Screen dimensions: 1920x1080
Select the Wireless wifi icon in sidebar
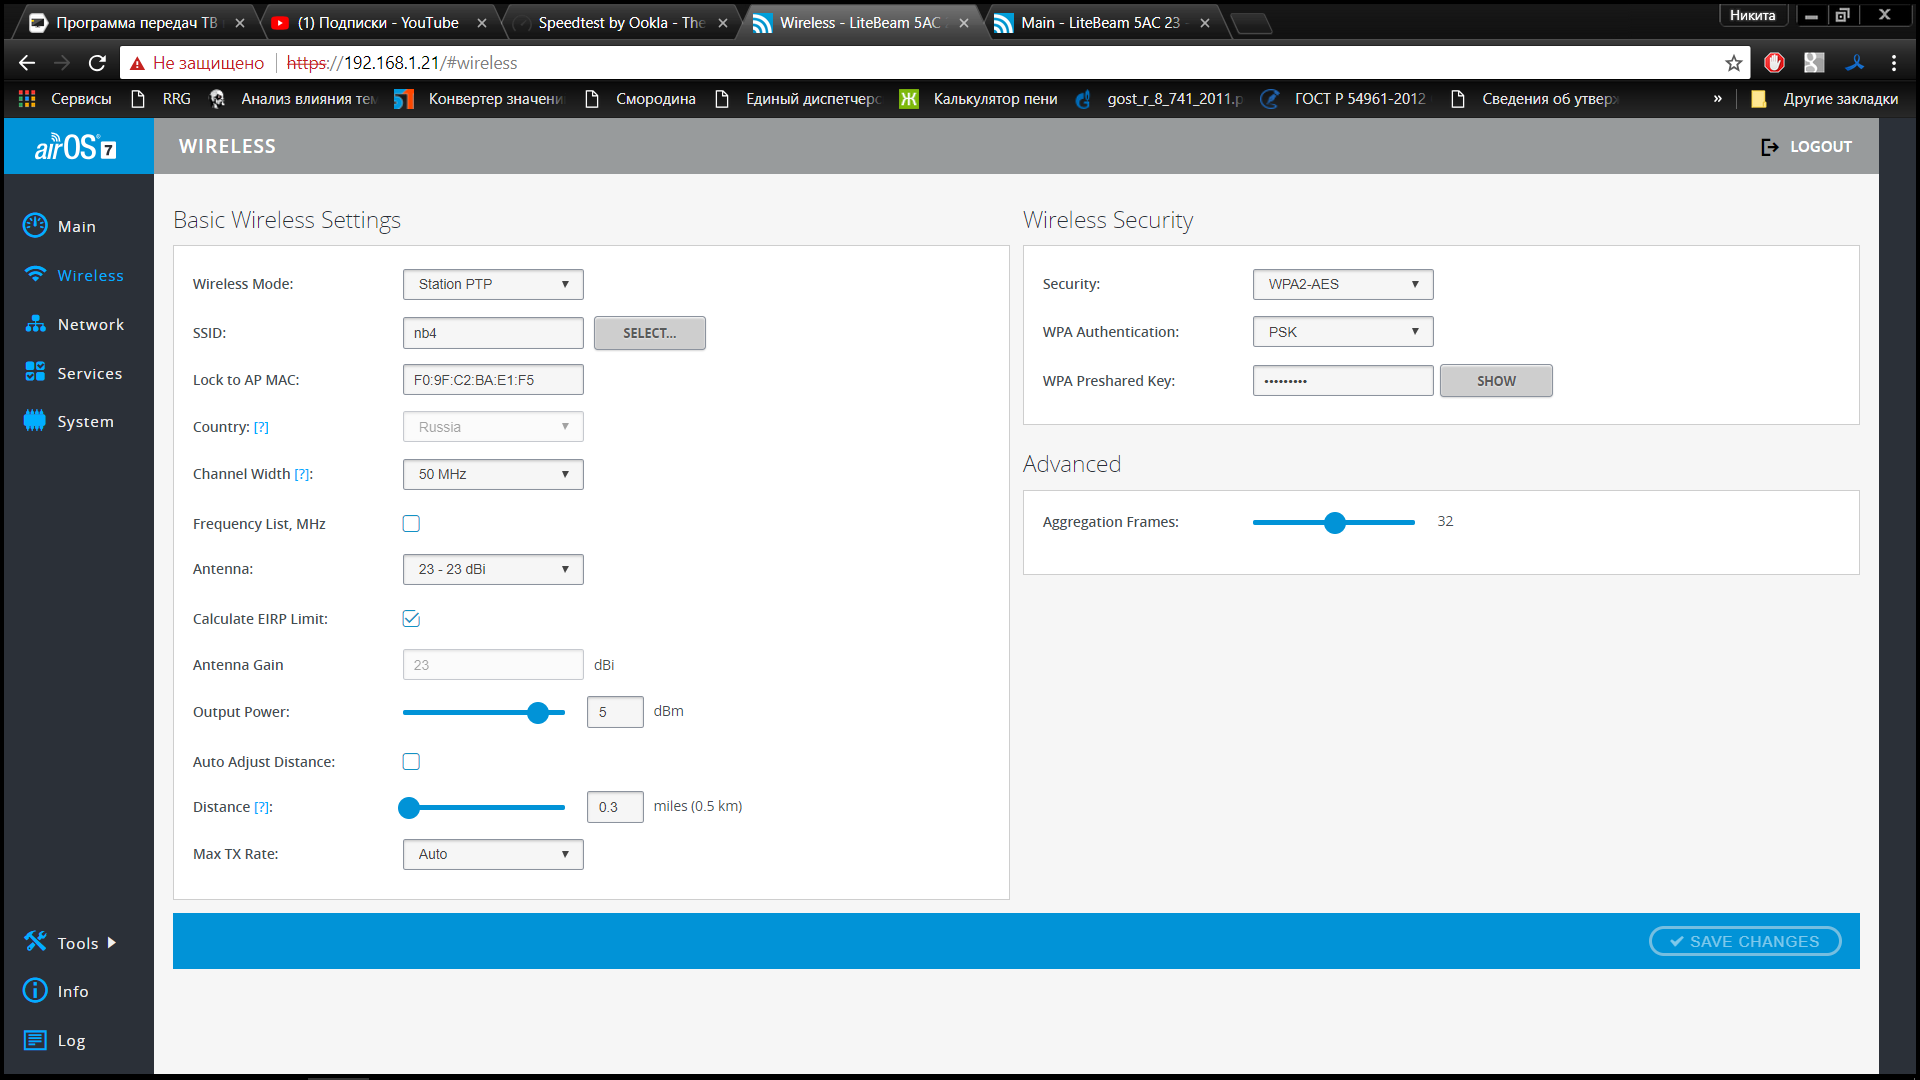[x=35, y=275]
